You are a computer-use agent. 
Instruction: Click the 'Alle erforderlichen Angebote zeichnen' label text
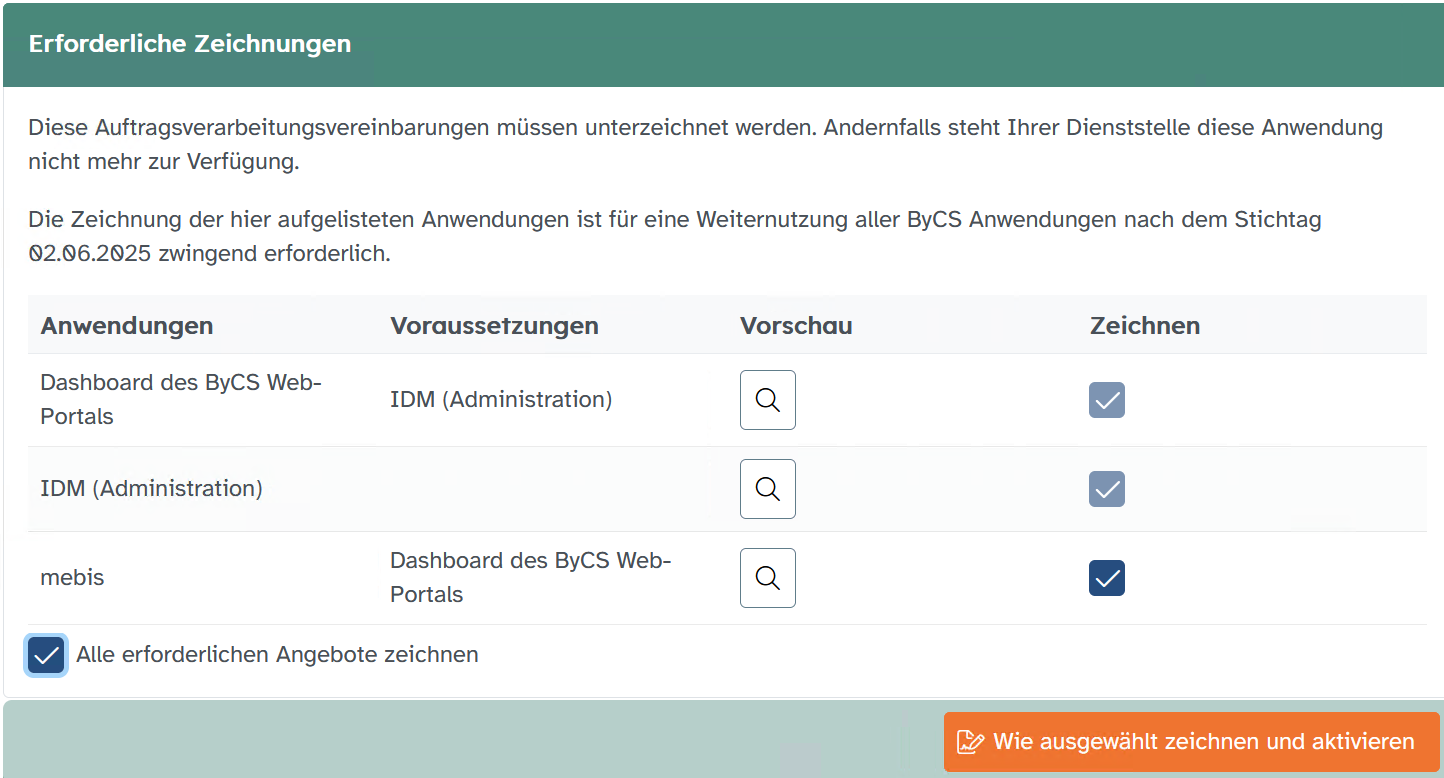tap(277, 655)
